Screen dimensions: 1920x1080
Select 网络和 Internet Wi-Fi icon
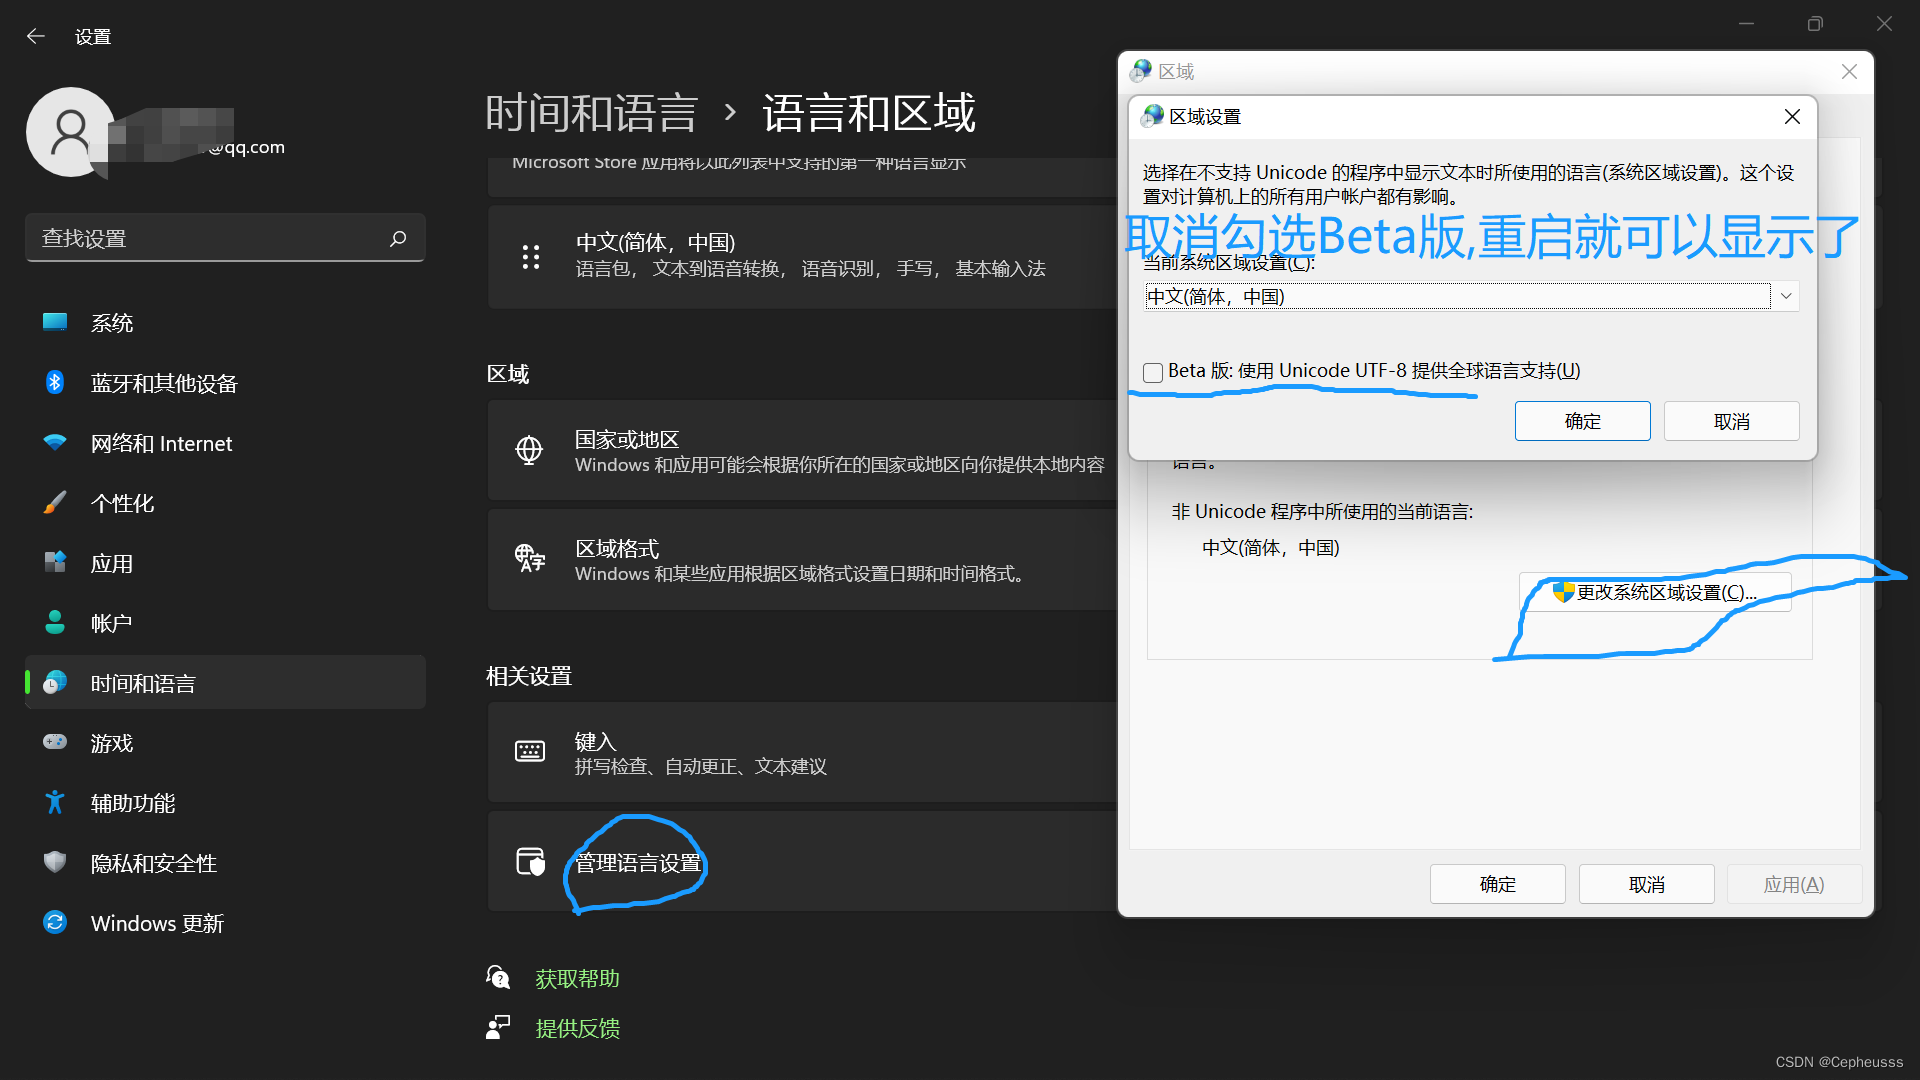click(55, 443)
